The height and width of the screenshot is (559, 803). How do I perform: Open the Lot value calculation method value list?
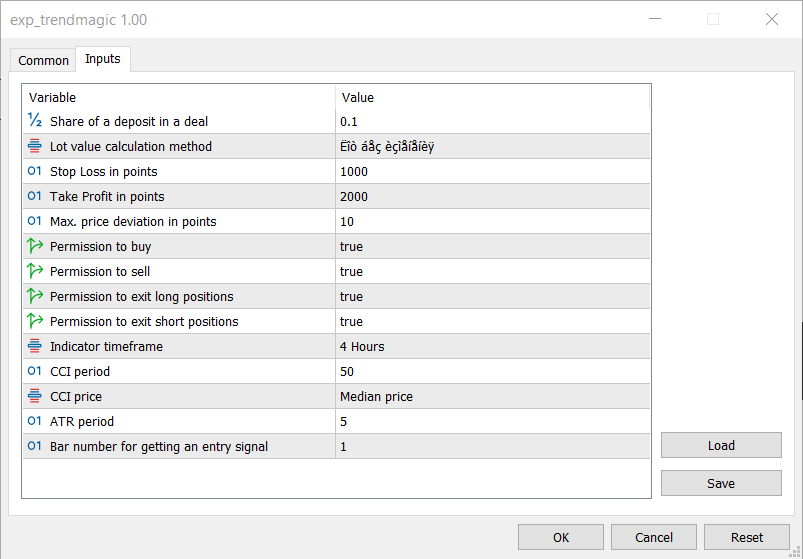492,146
